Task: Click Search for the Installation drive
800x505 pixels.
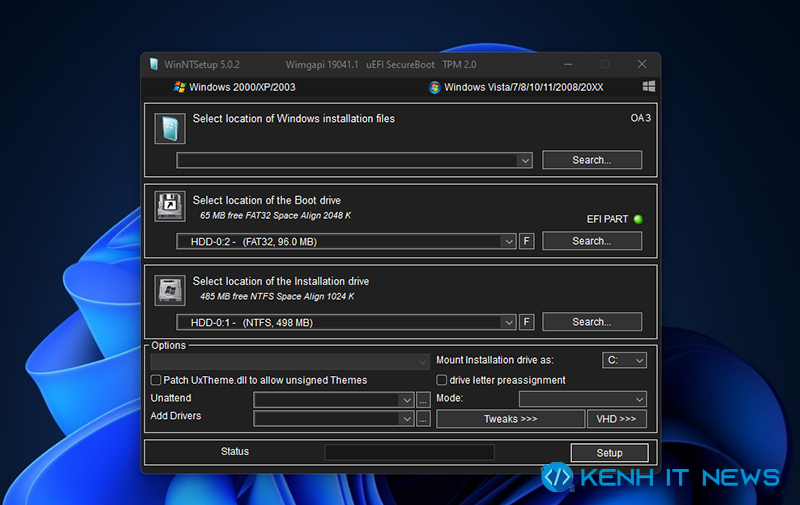Action: [592, 322]
